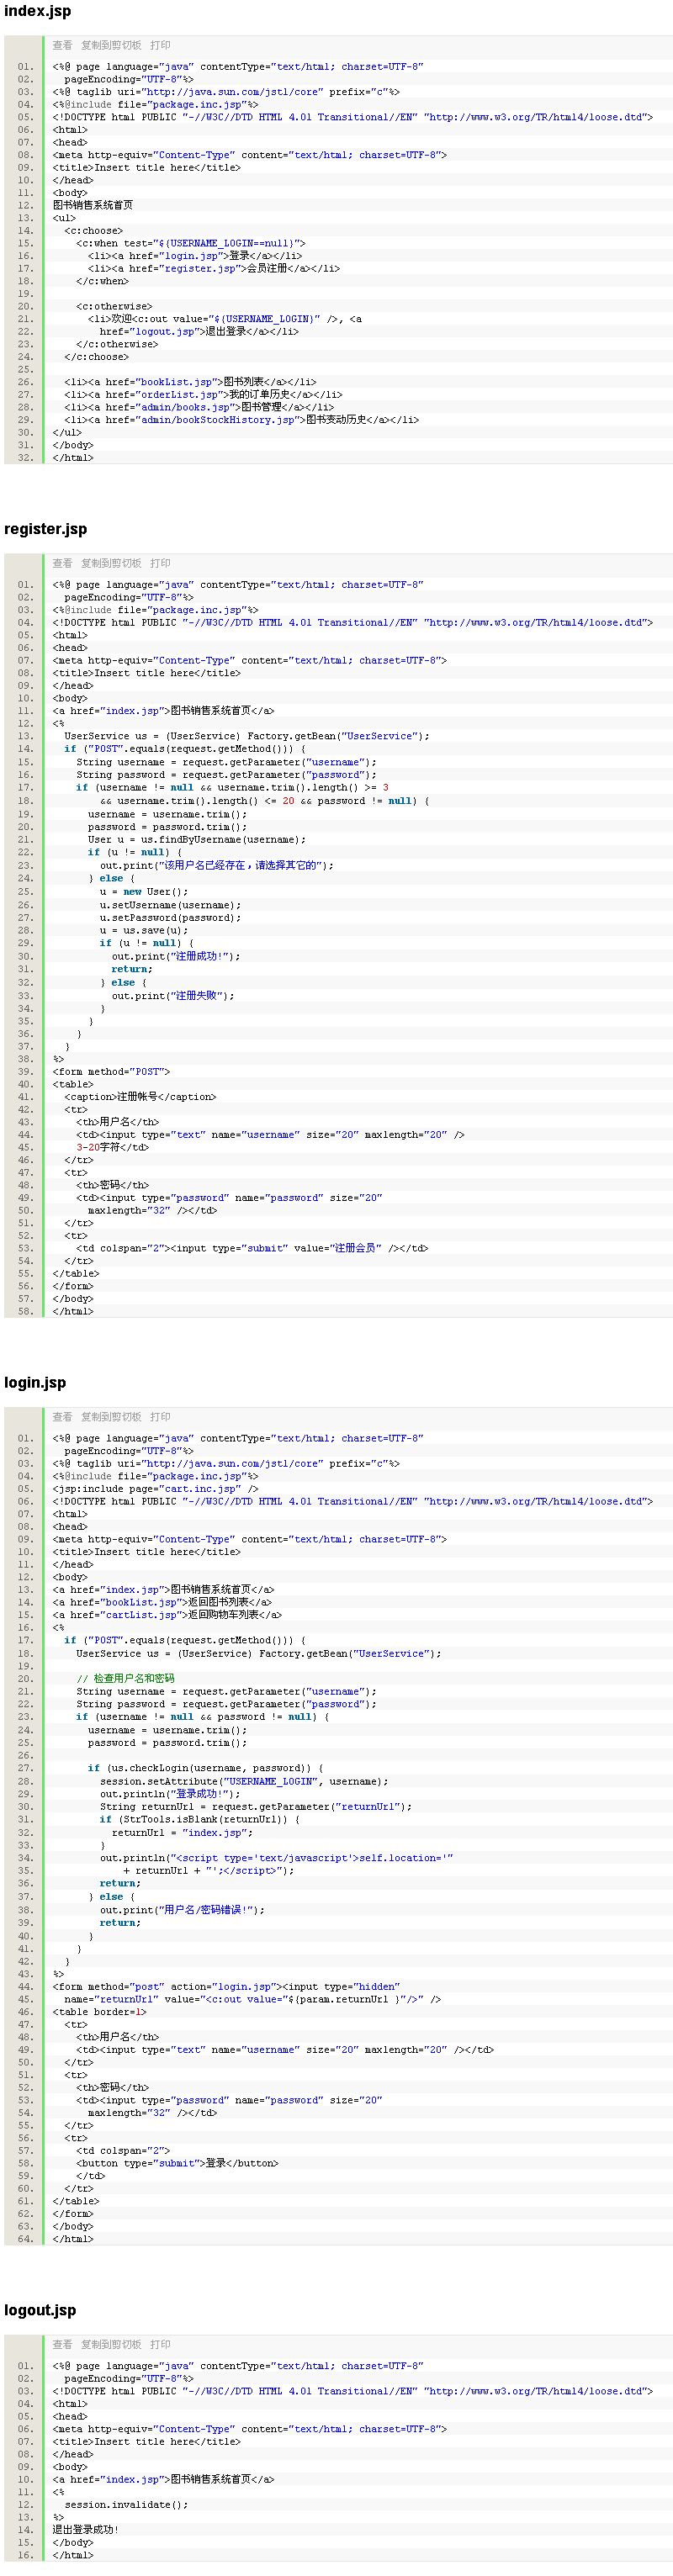Click the c:when test USERNAME_LOGIN==null line
Image resolution: width=673 pixels, height=2576 pixels.
click(191, 243)
